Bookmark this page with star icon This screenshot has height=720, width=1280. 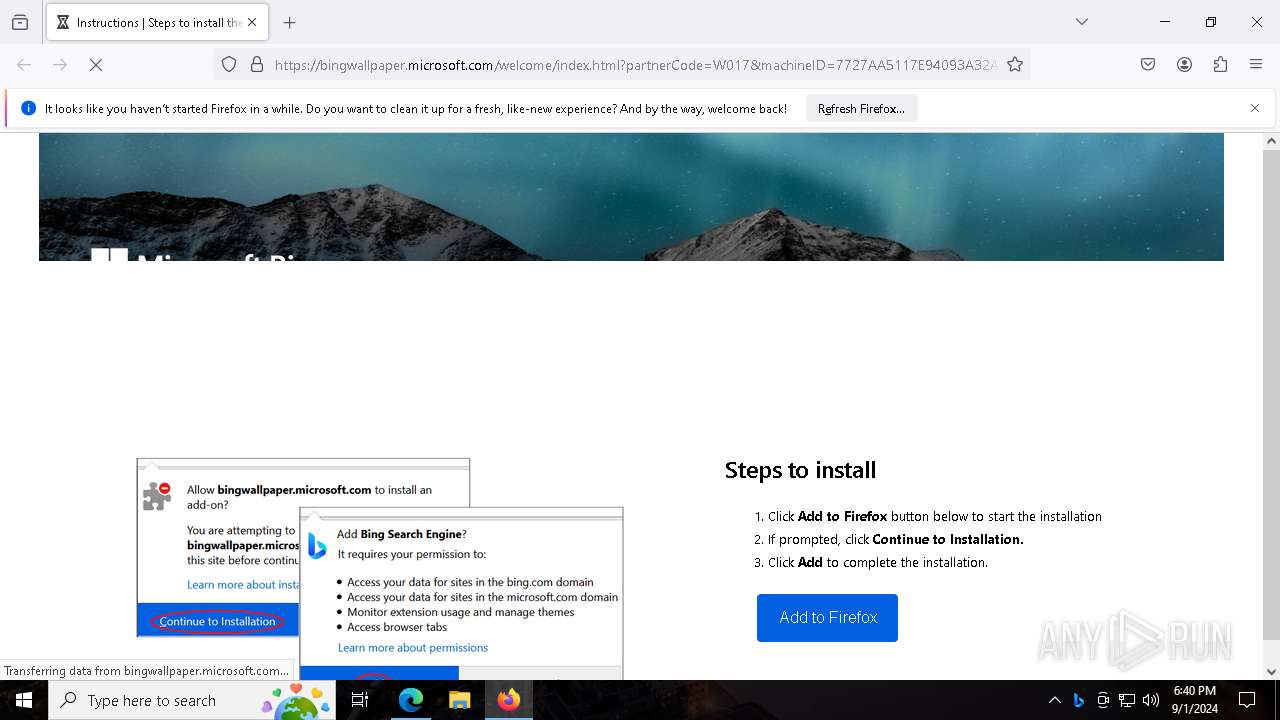click(x=1015, y=64)
